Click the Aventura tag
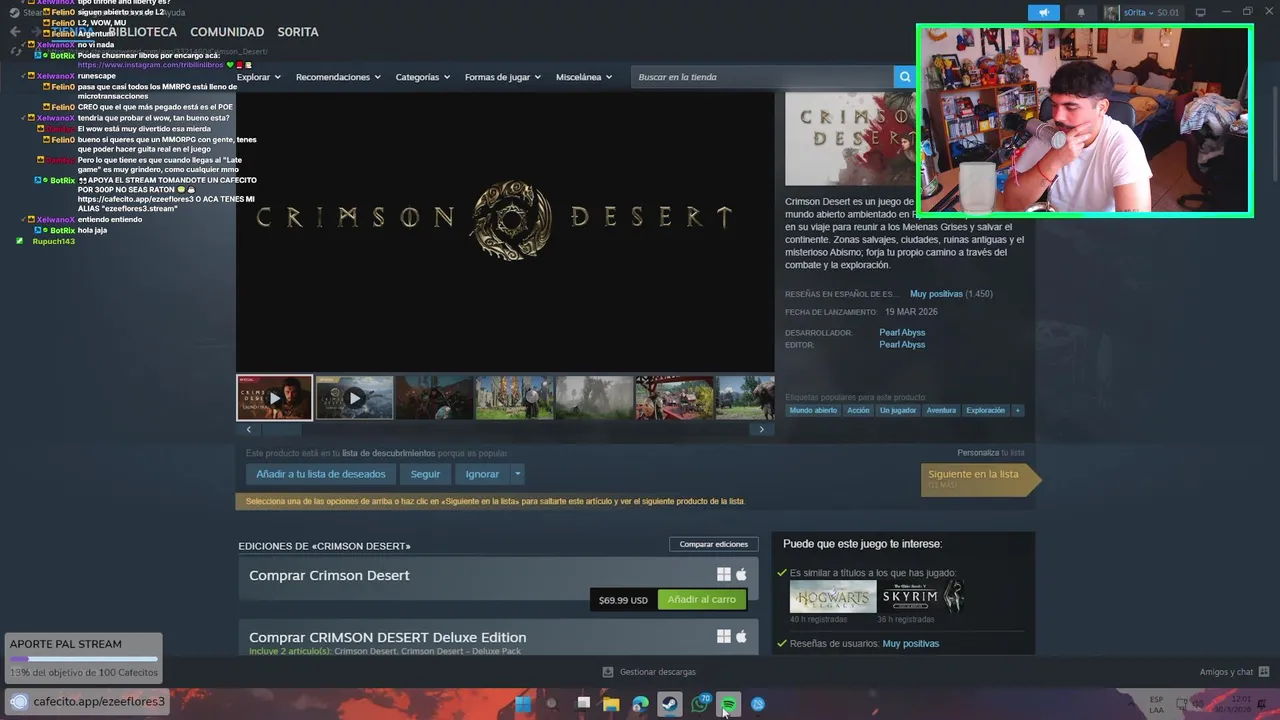 [x=941, y=410]
